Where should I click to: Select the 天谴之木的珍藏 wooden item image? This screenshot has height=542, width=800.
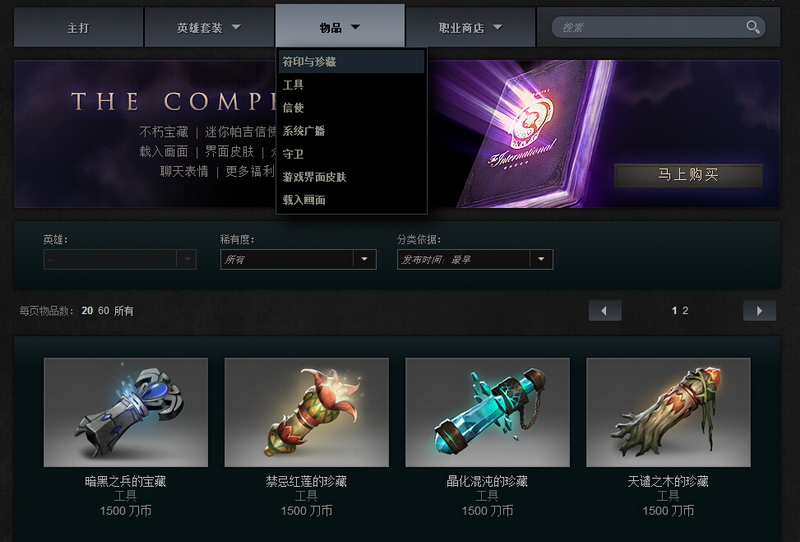(668, 412)
